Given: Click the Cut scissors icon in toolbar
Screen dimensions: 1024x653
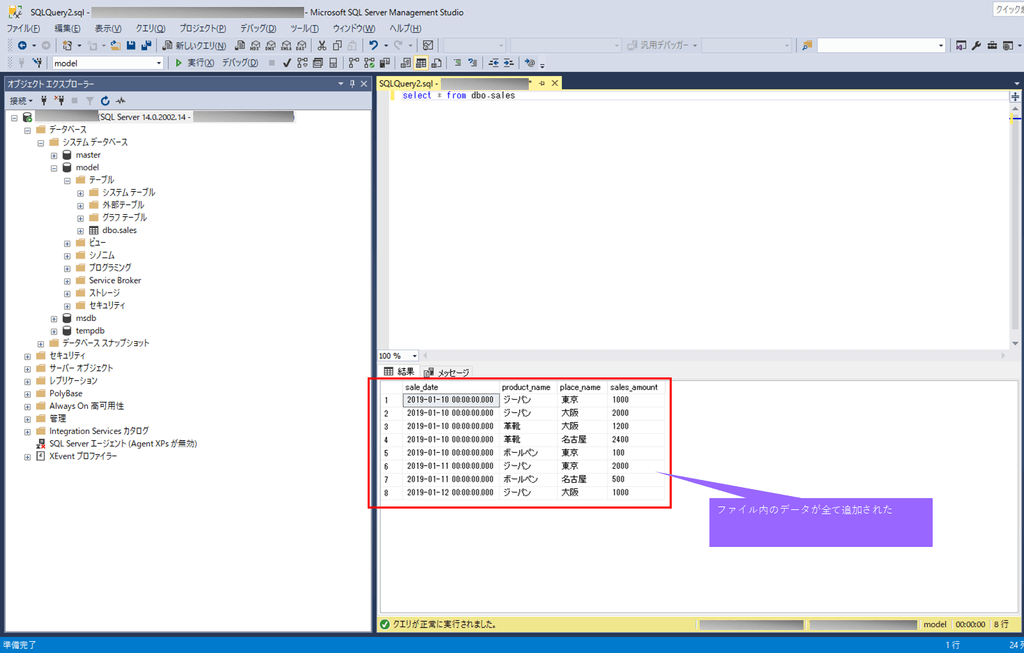Looking at the screenshot, I should click(x=322, y=45).
